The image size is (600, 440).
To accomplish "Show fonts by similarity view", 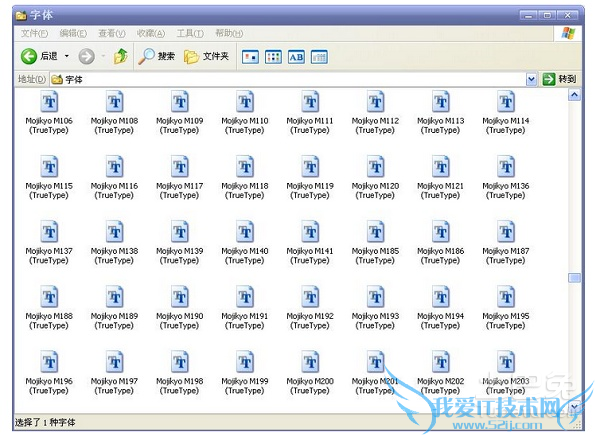I will pos(296,57).
